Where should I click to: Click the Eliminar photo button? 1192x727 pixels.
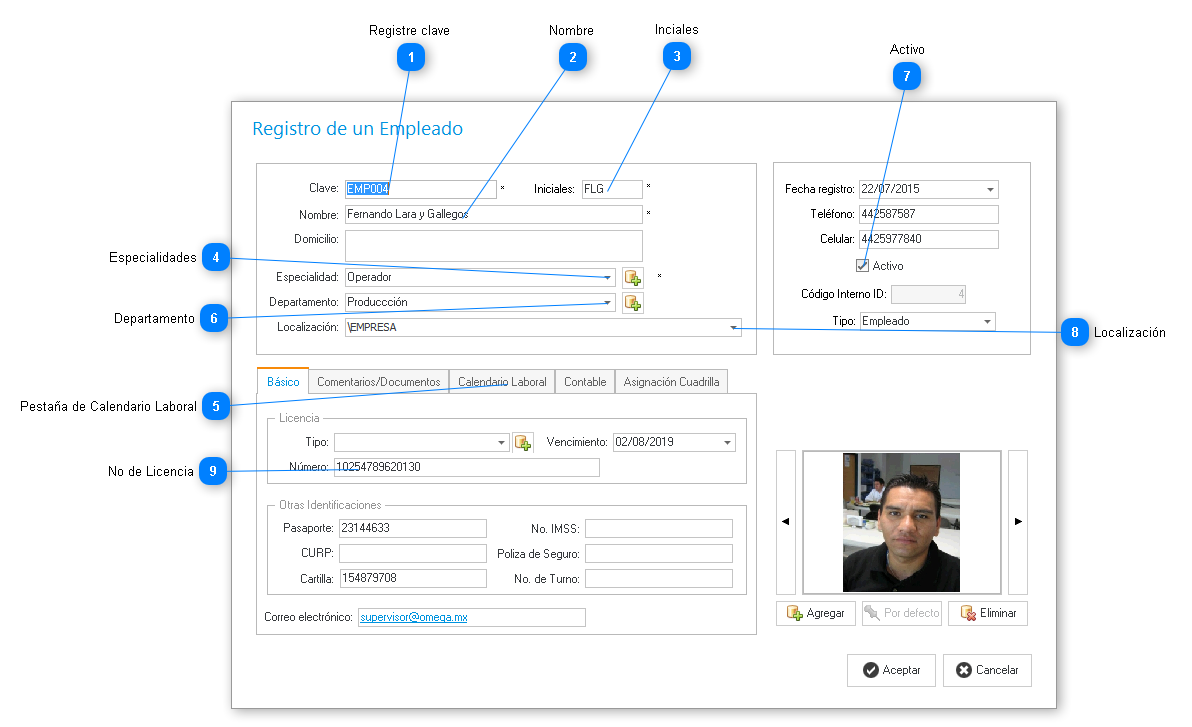click(988, 613)
